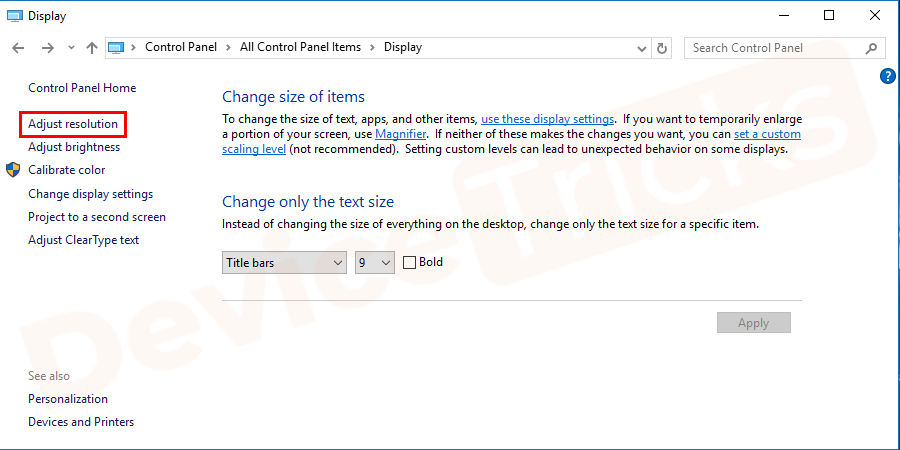The height and width of the screenshot is (450, 900).
Task: Open the Adjust resolution link
Action: (x=73, y=124)
